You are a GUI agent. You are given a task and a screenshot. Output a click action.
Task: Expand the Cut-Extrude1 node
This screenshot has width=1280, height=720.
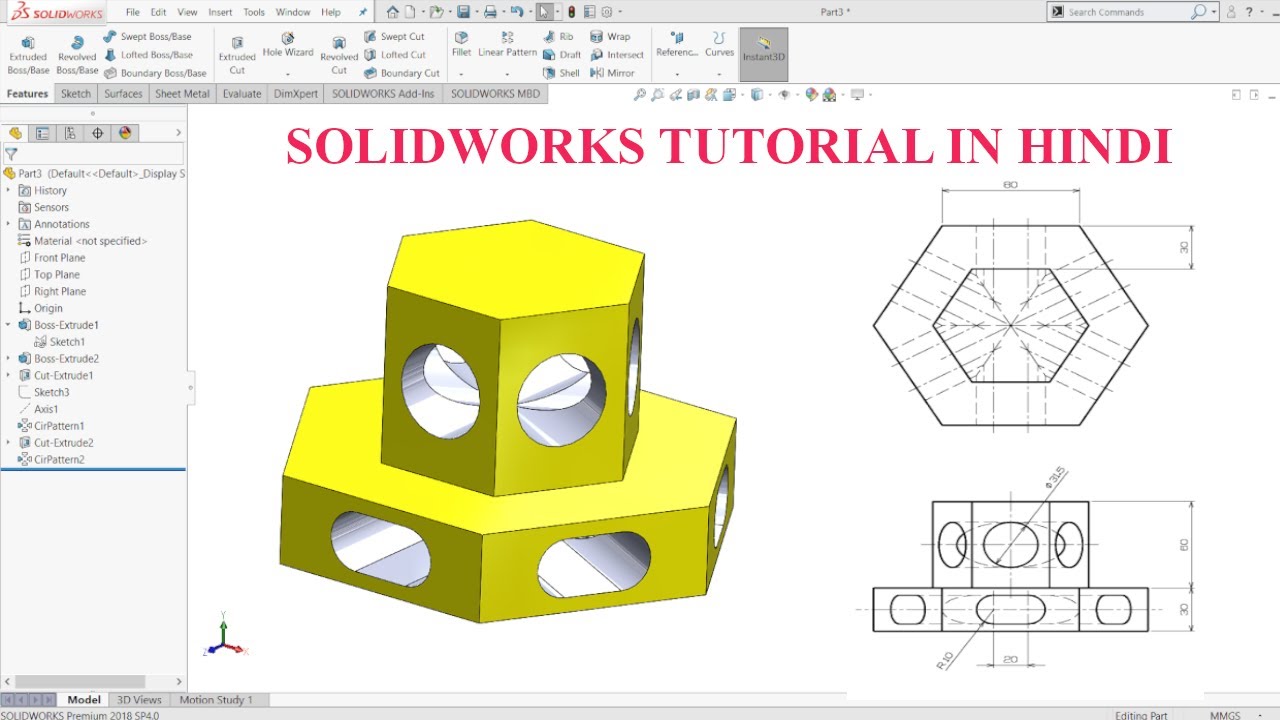9,375
